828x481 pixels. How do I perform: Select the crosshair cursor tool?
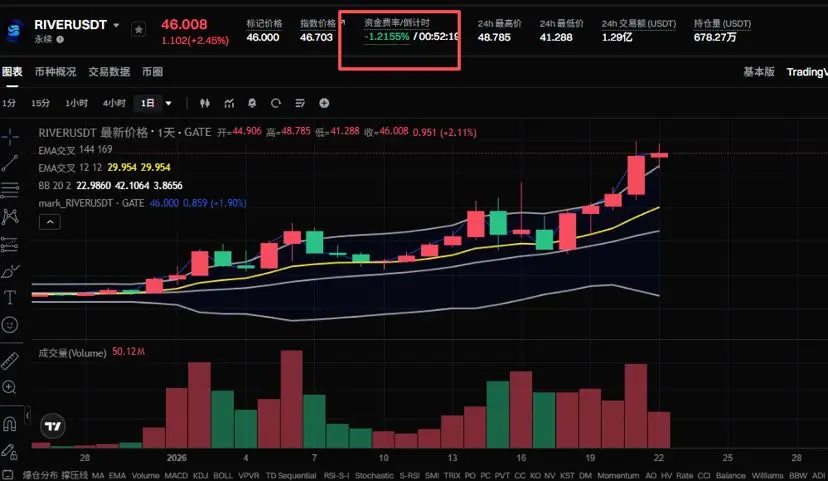click(10, 137)
